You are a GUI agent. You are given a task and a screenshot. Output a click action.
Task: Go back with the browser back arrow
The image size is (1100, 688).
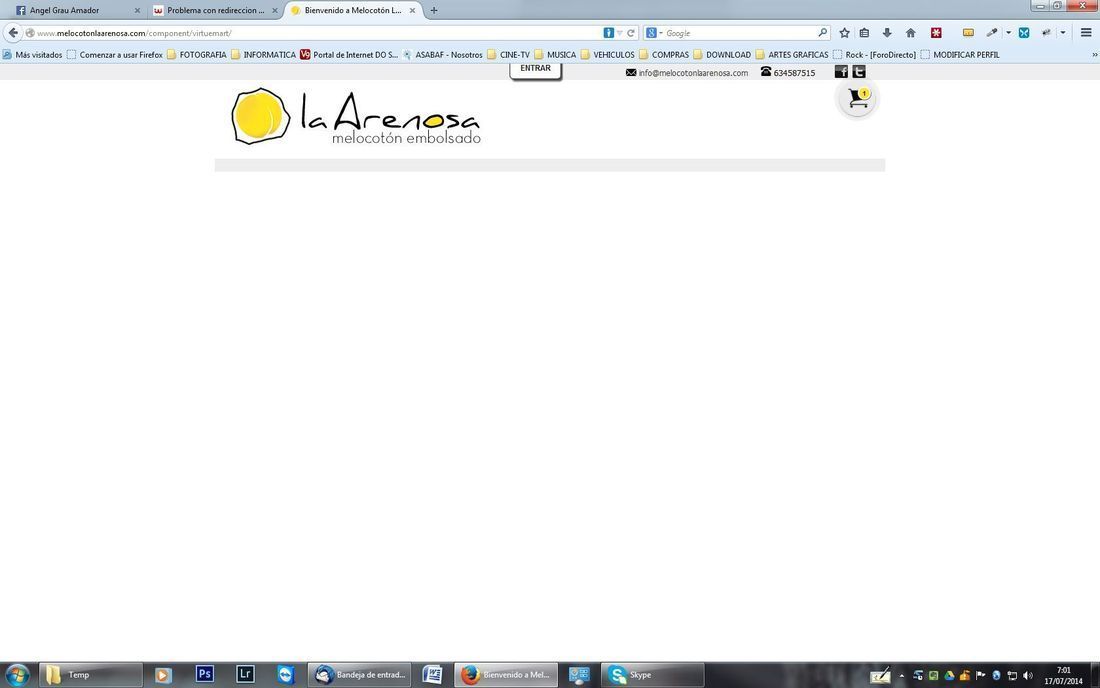[13, 33]
